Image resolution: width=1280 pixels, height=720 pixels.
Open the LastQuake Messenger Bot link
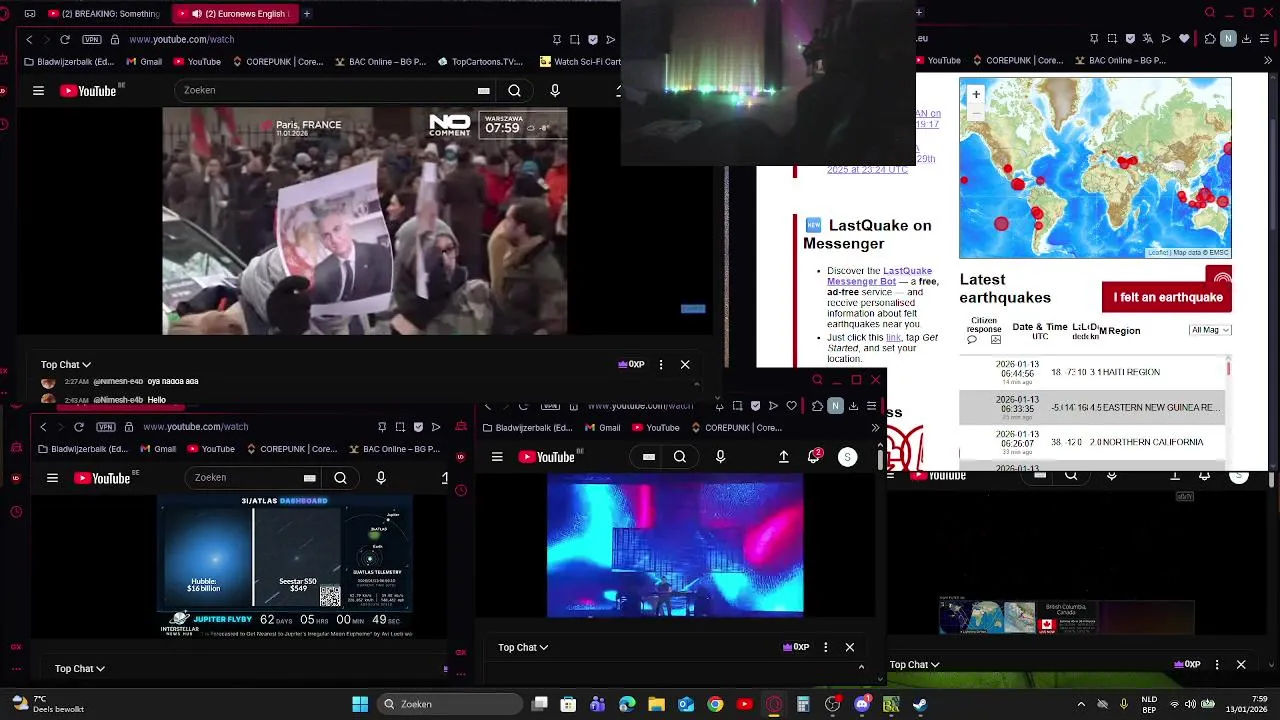click(879, 276)
